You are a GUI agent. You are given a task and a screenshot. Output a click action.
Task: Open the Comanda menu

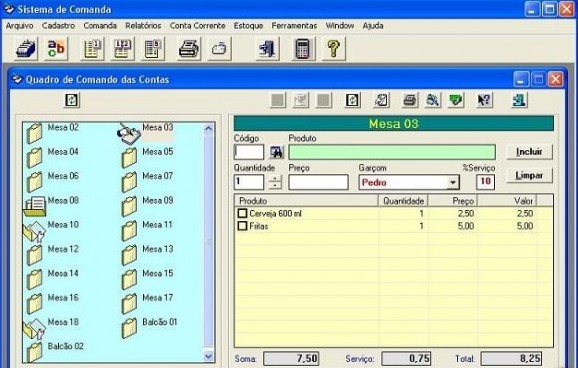(100, 25)
